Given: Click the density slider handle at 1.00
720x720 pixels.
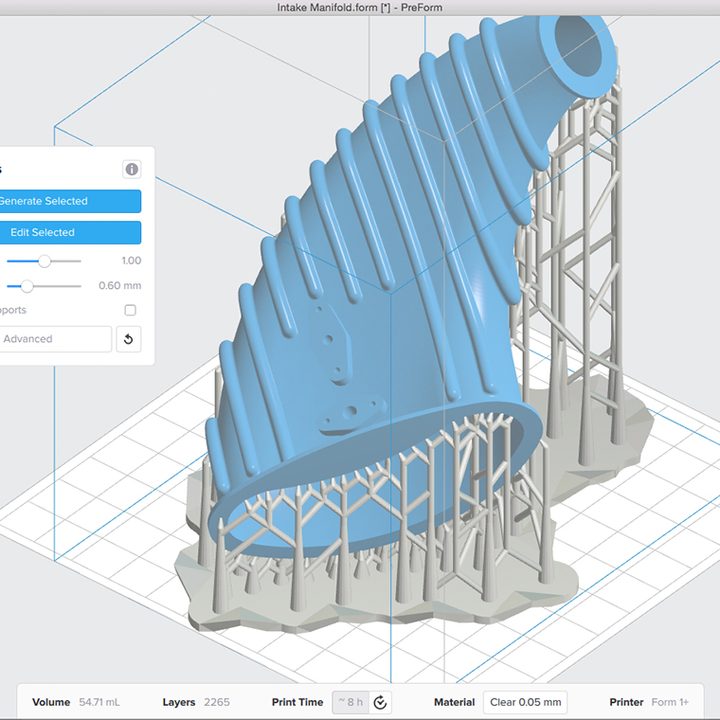Looking at the screenshot, I should [x=45, y=261].
